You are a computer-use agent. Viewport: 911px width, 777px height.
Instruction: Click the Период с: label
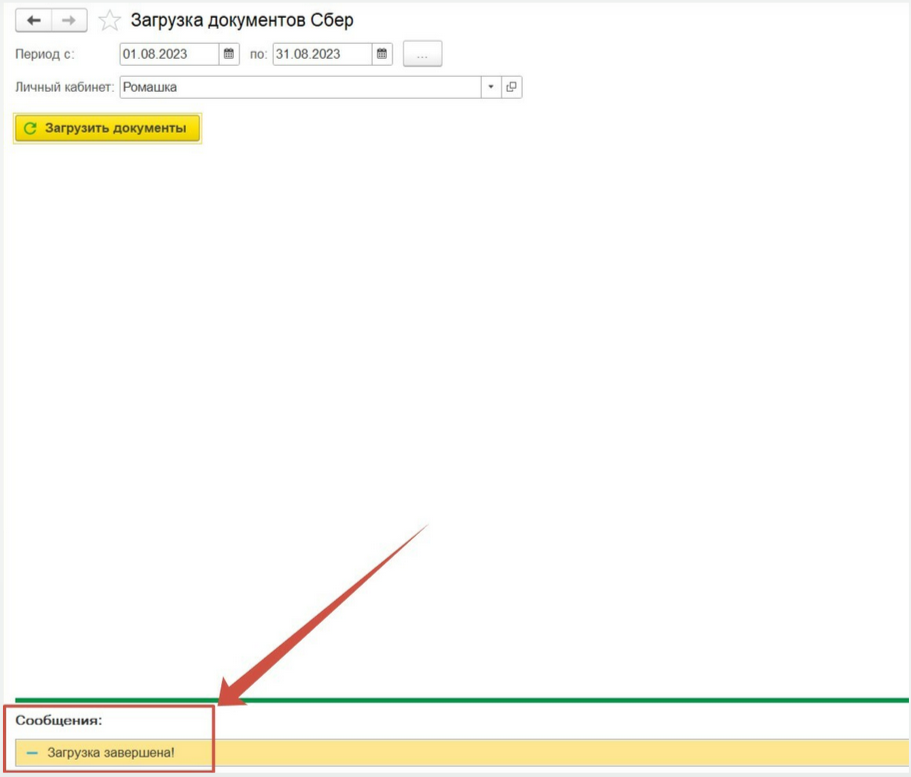point(45,54)
